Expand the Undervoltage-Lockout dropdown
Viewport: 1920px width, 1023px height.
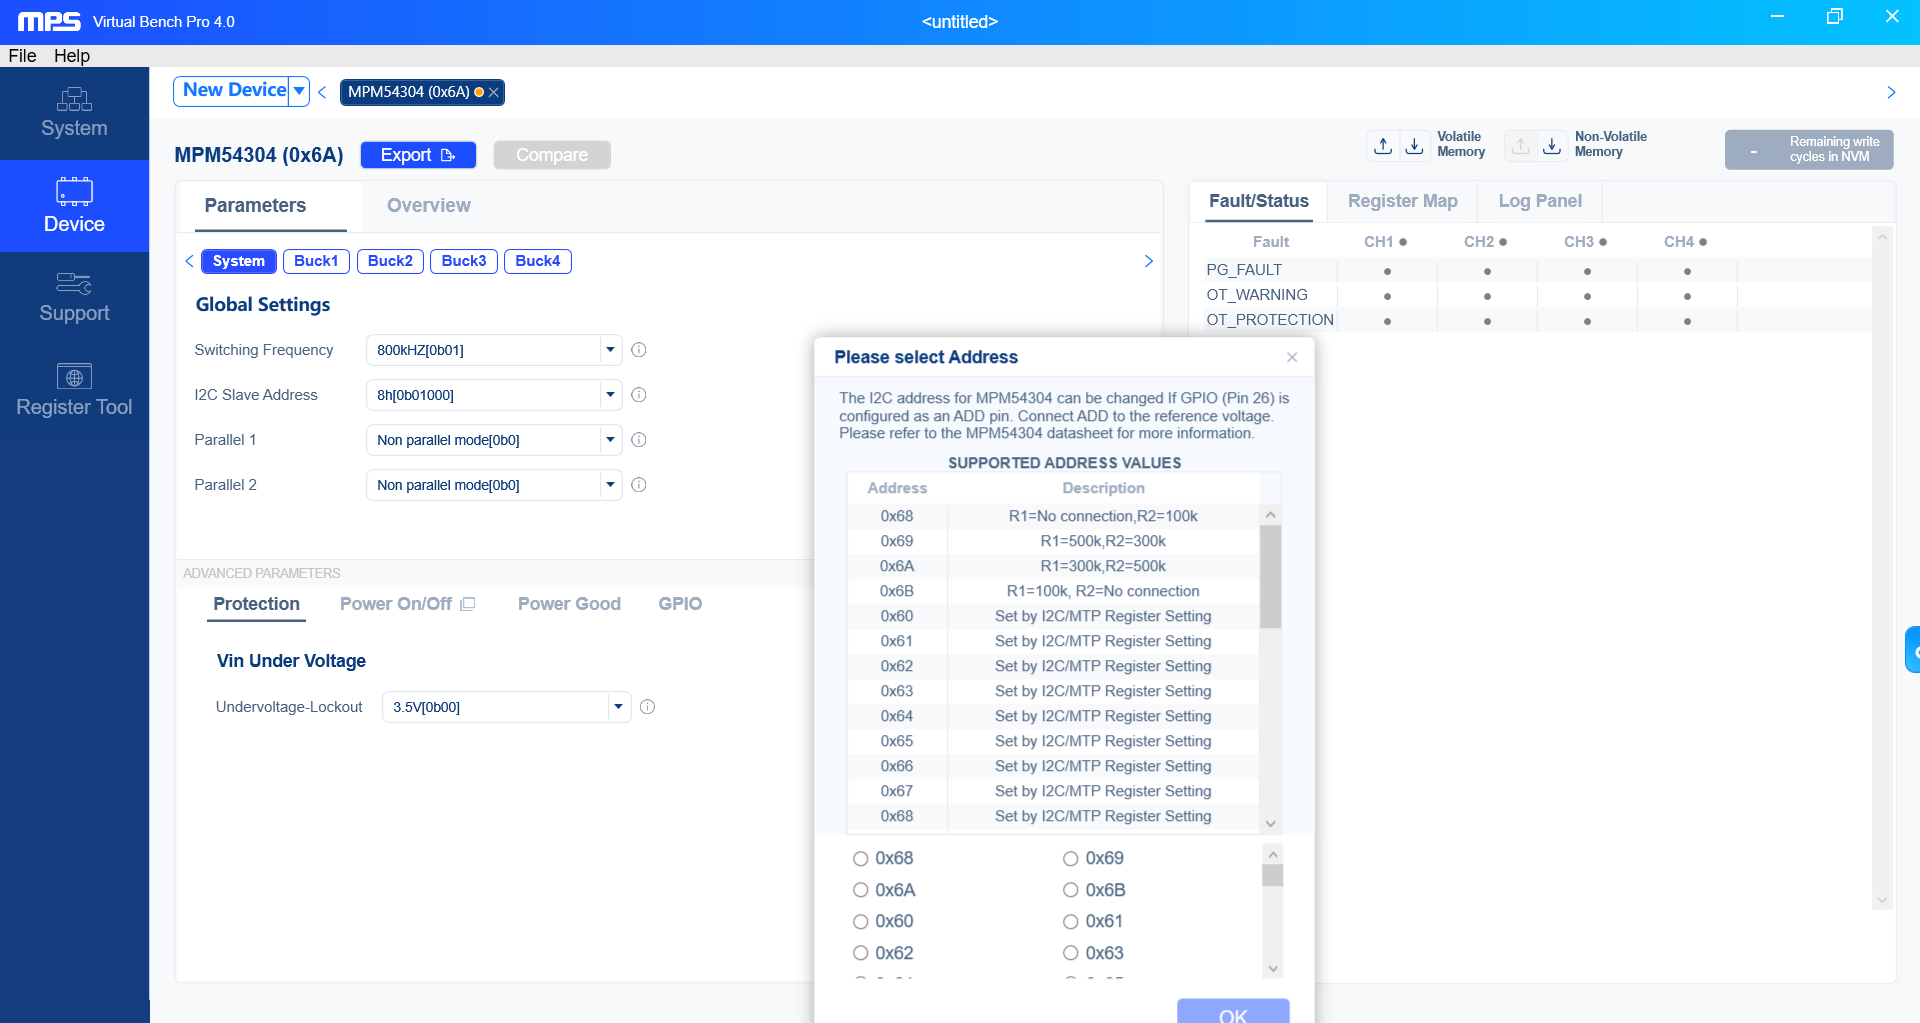(x=619, y=707)
